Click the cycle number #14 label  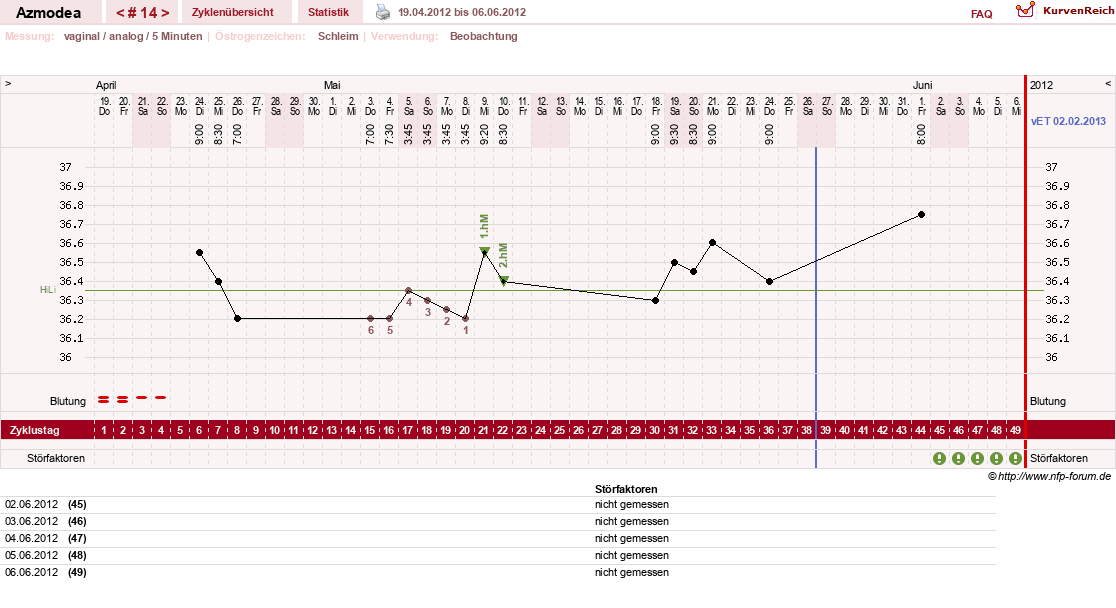point(143,13)
